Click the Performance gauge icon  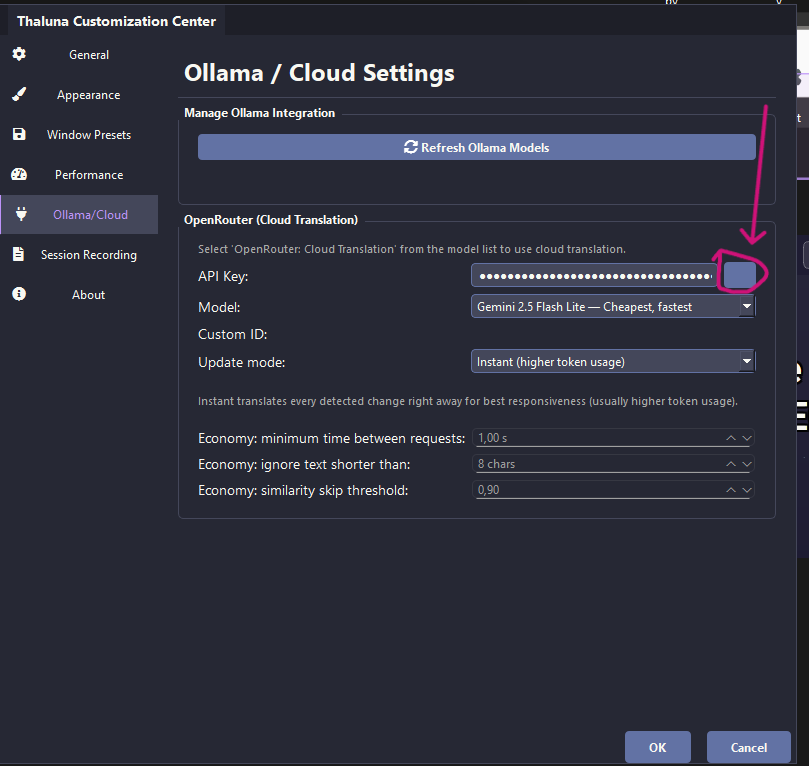coord(18,175)
